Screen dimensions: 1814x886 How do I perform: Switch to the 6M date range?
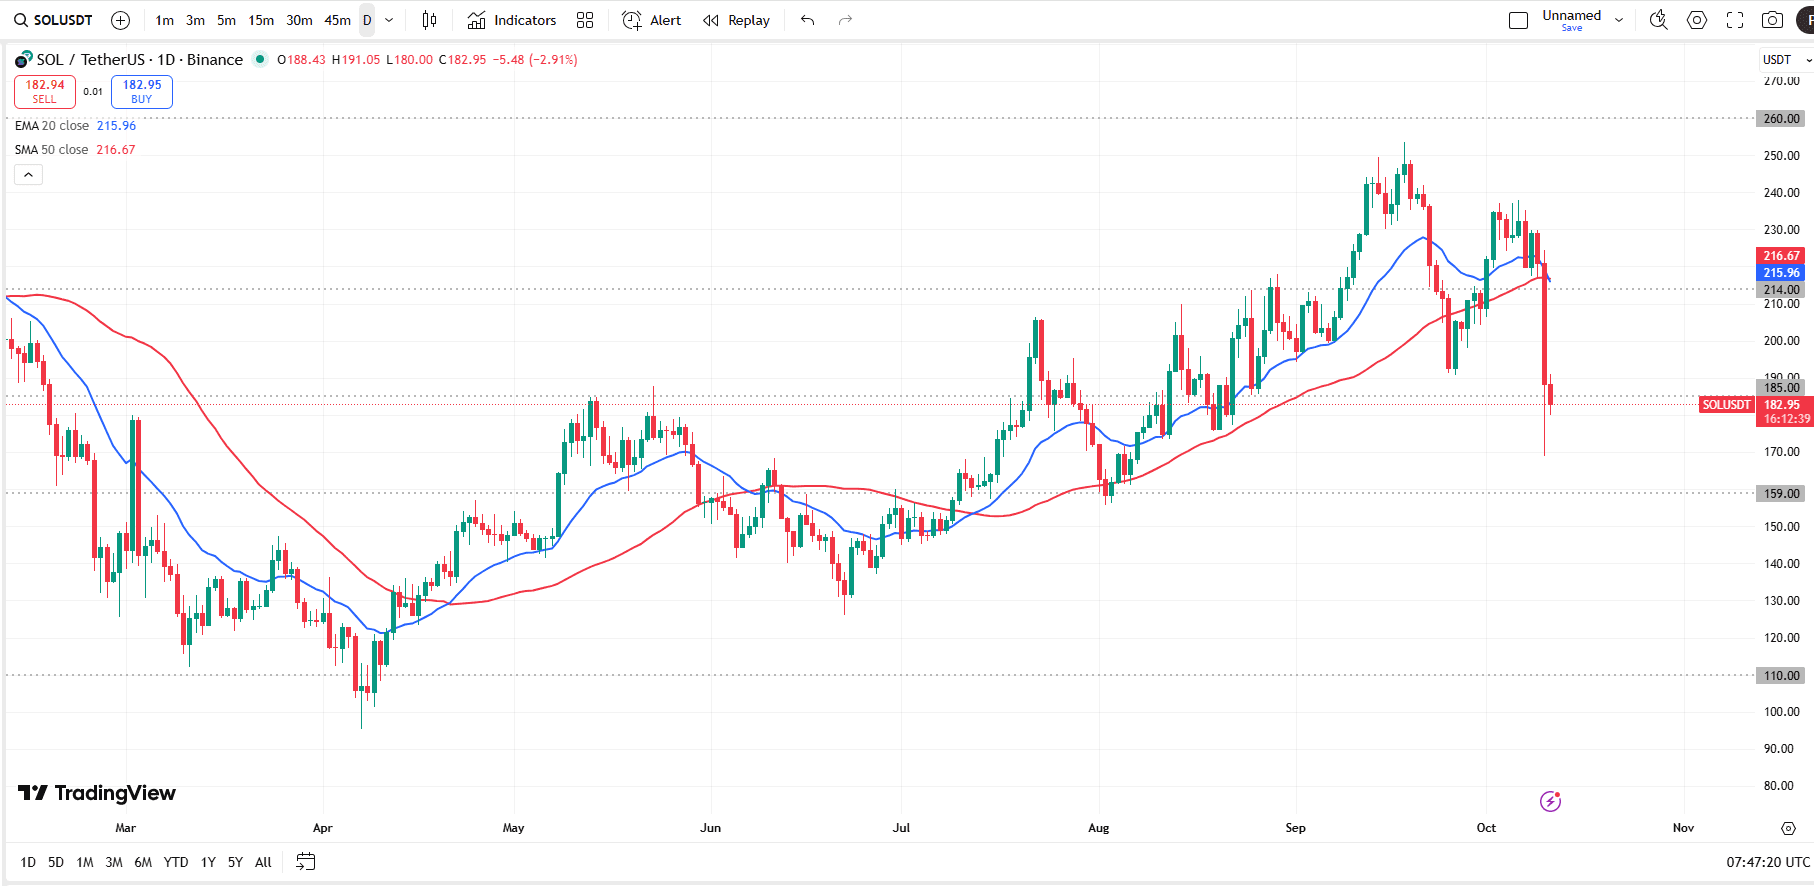click(x=143, y=862)
